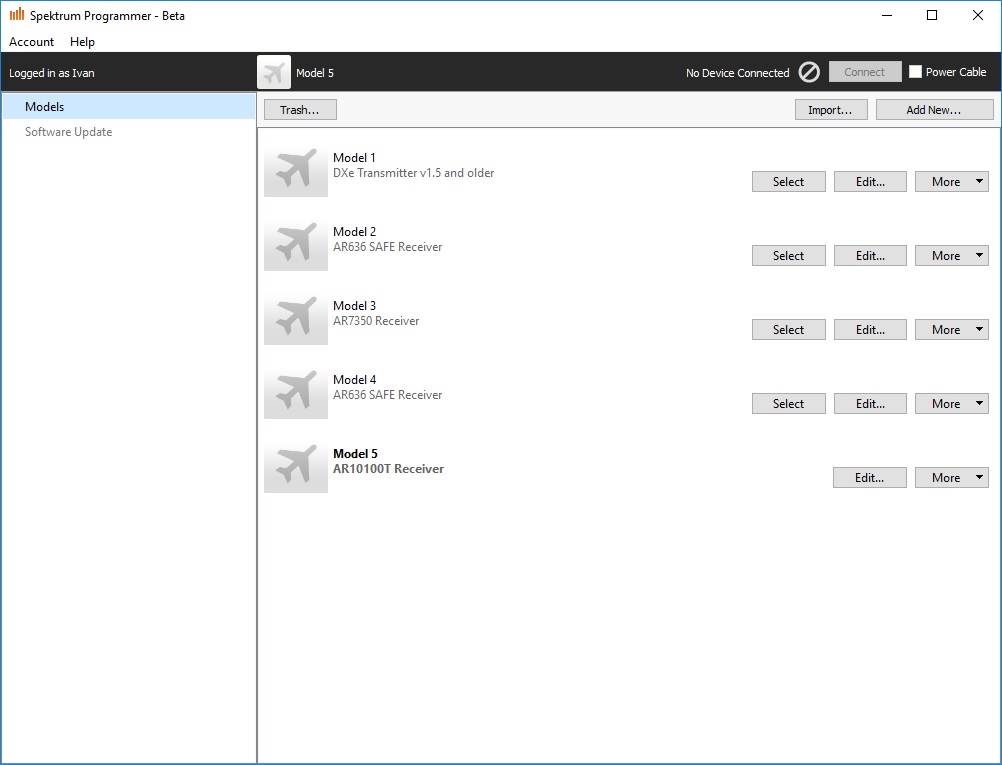1002x765 pixels.
Task: Open the More dropdown for Model 3
Action: pos(951,330)
